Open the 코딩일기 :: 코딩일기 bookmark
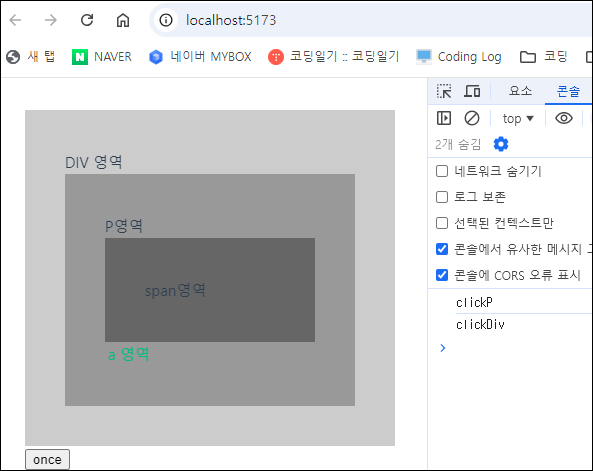Viewport: 593px width, 471px height. click(333, 57)
